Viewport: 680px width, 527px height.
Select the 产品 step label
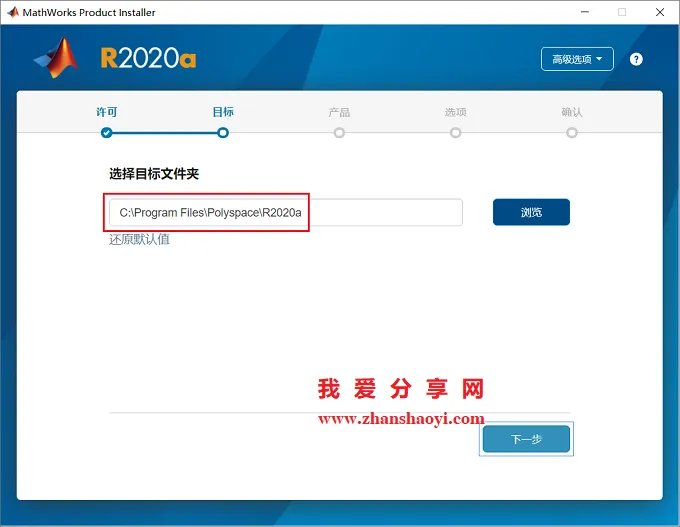pos(339,112)
